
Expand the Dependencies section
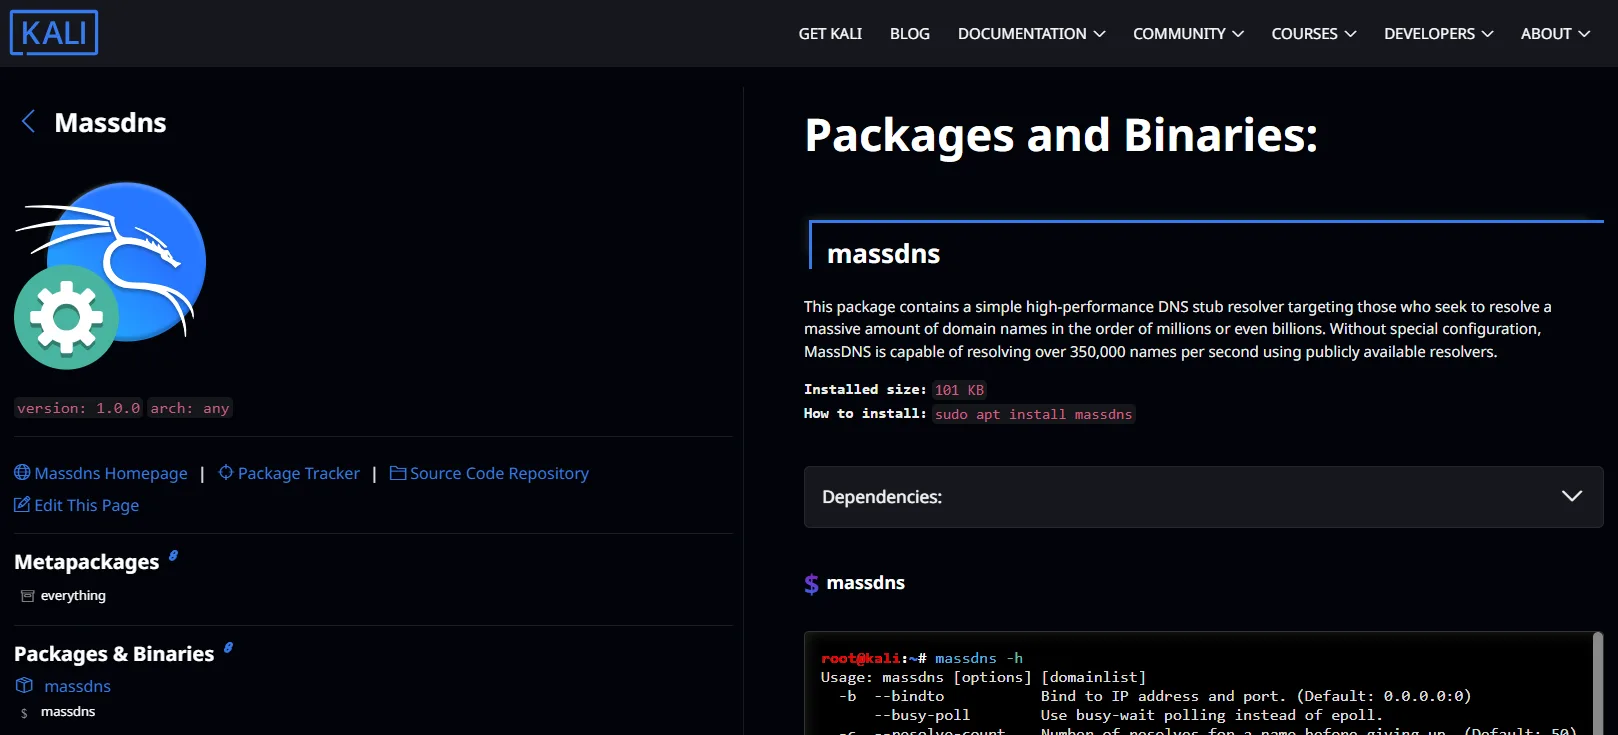(1203, 496)
